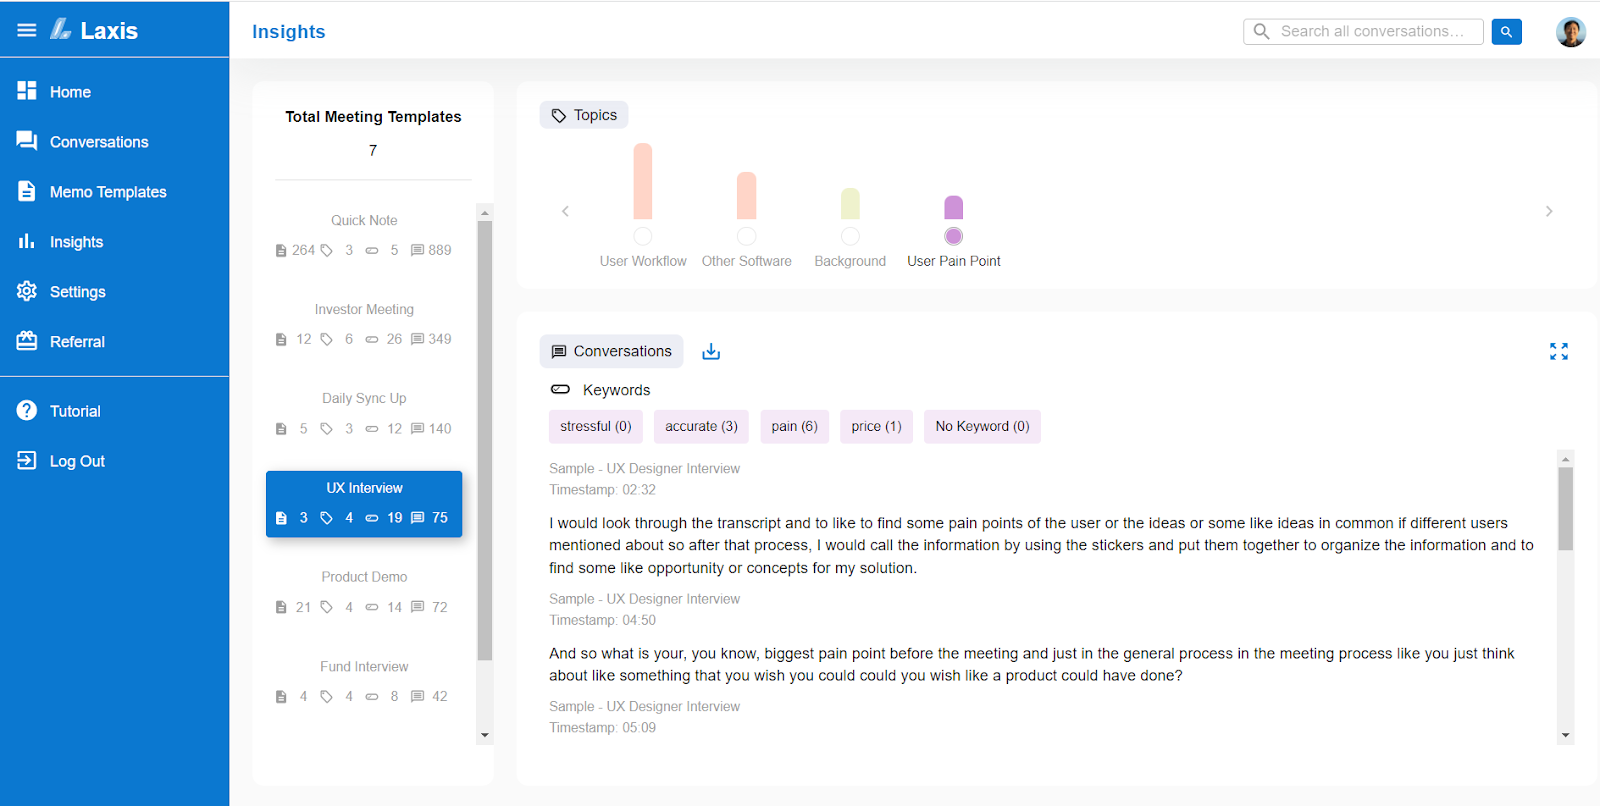Focus the Search all conversations field
This screenshot has height=806, width=1600.
(x=1364, y=32)
